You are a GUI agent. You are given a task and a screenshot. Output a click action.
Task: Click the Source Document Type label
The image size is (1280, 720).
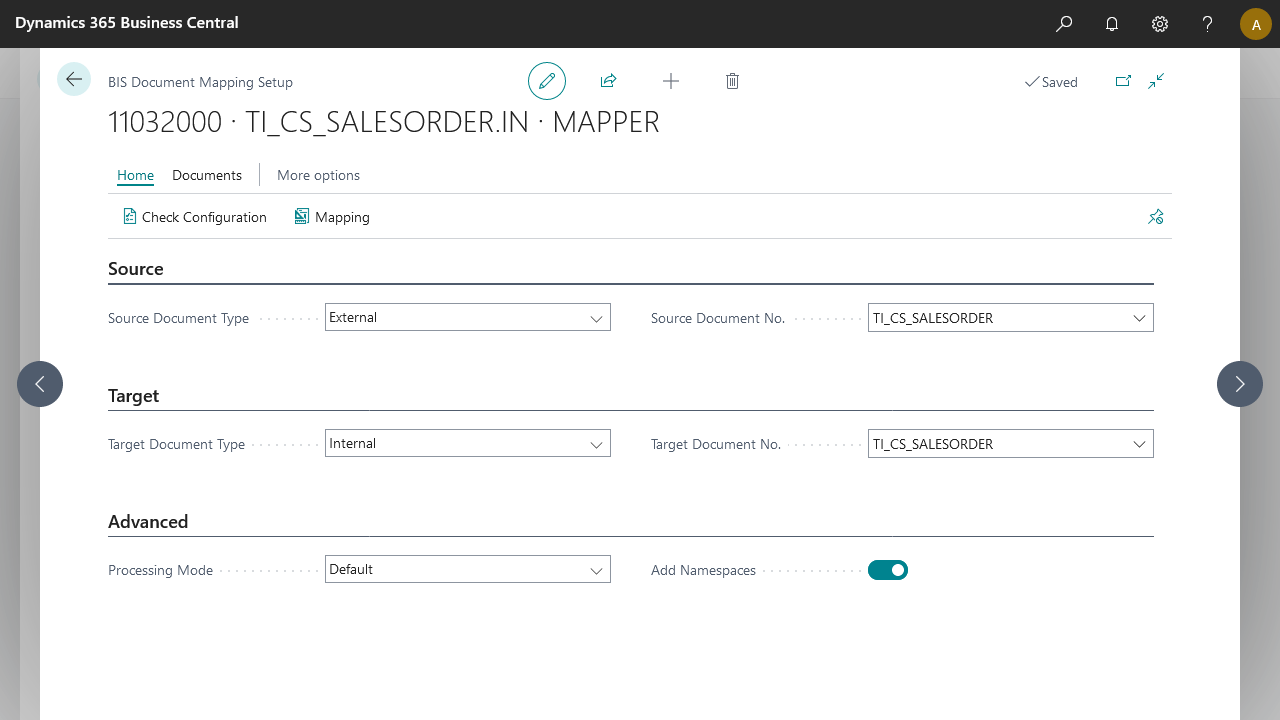[x=179, y=318]
